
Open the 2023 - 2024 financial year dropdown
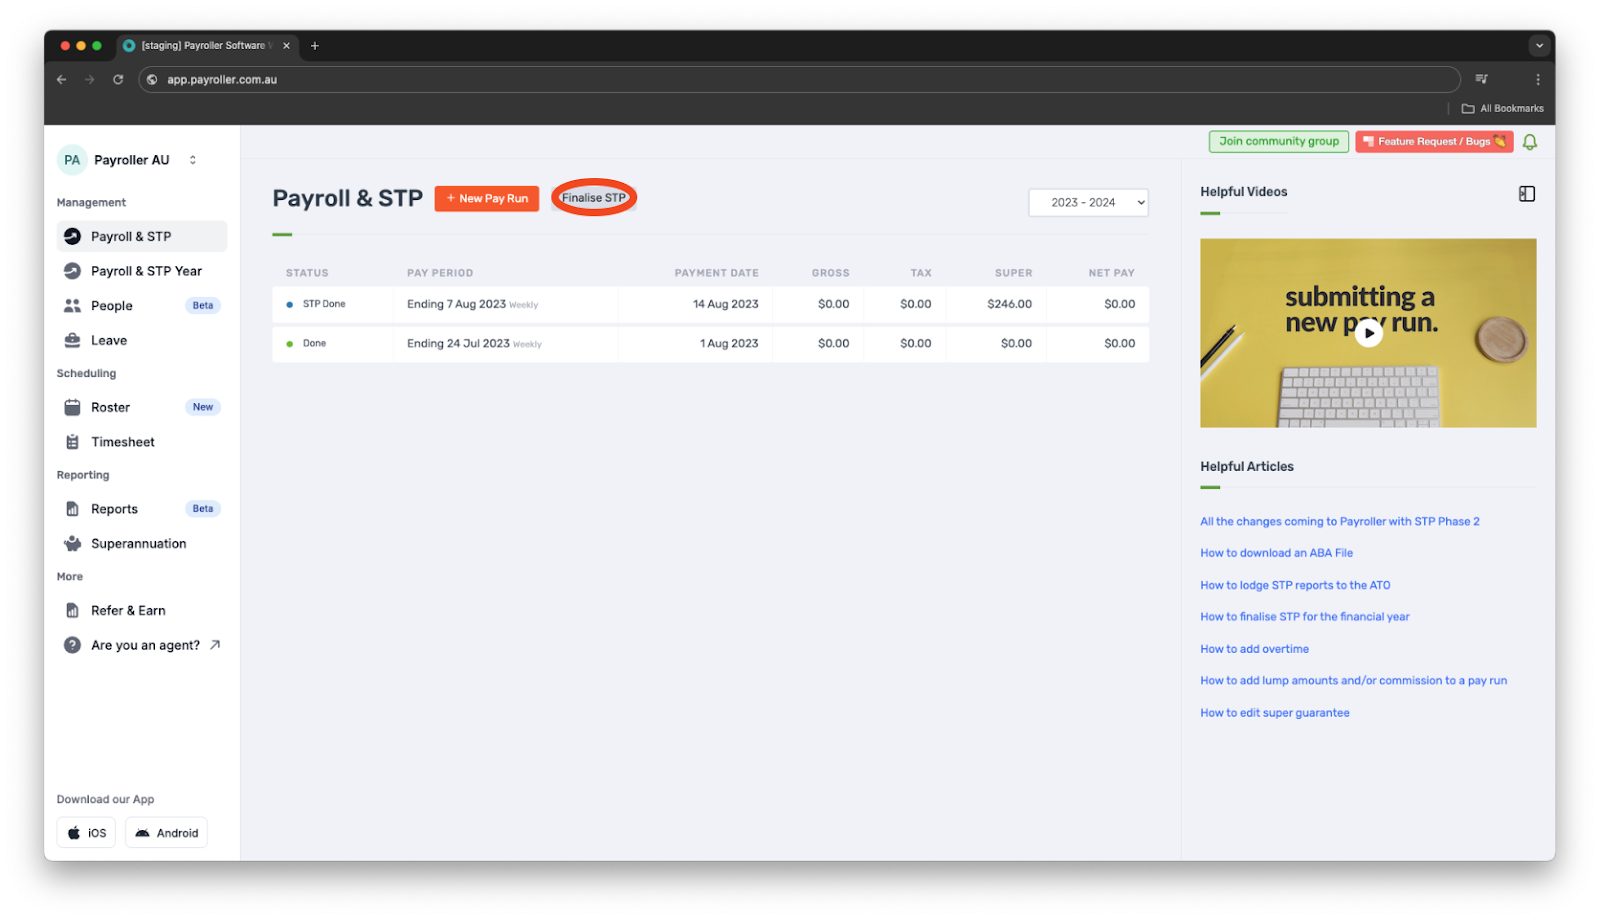click(1087, 202)
